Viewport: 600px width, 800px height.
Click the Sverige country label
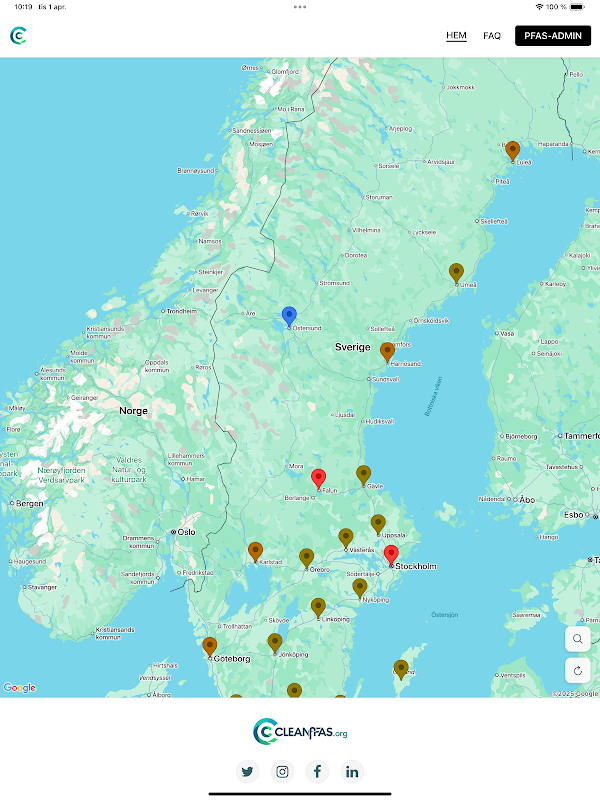353,347
